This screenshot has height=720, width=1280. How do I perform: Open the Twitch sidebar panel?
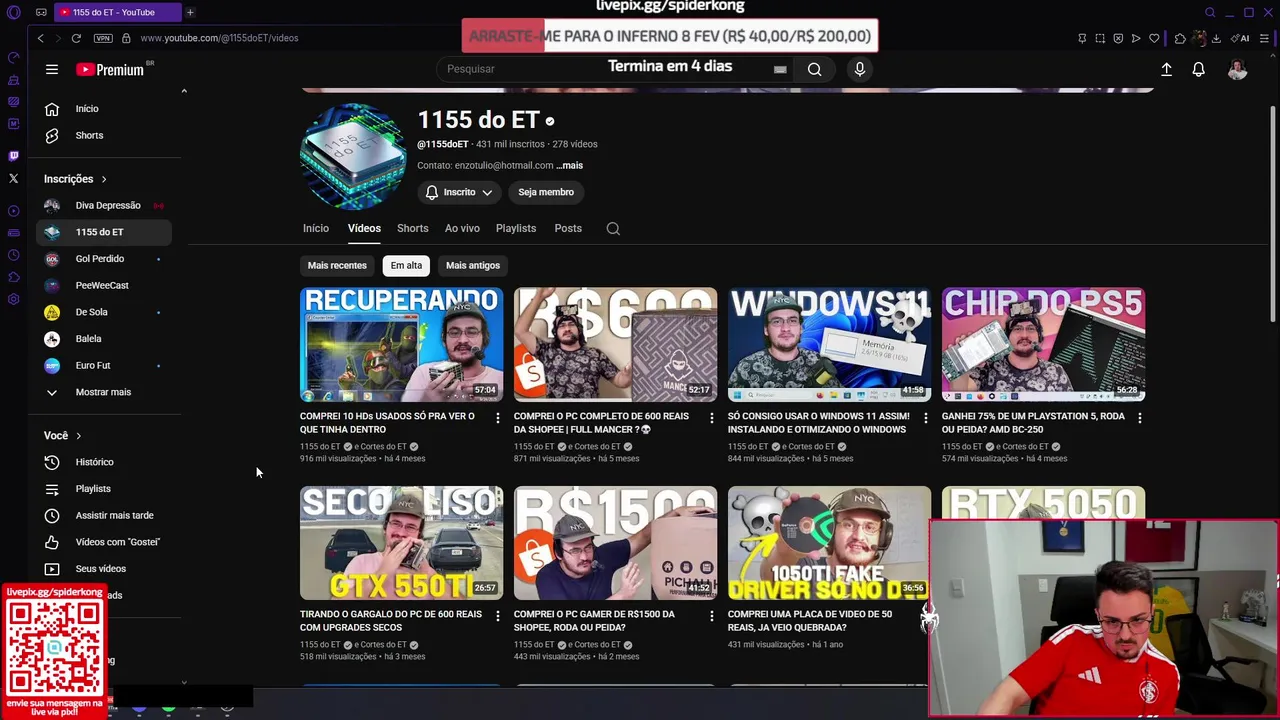(13, 155)
